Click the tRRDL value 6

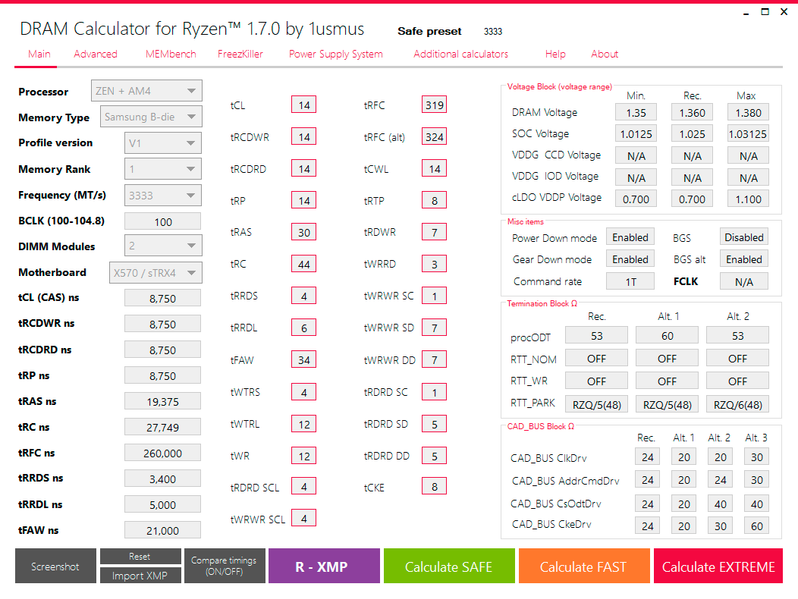304,328
